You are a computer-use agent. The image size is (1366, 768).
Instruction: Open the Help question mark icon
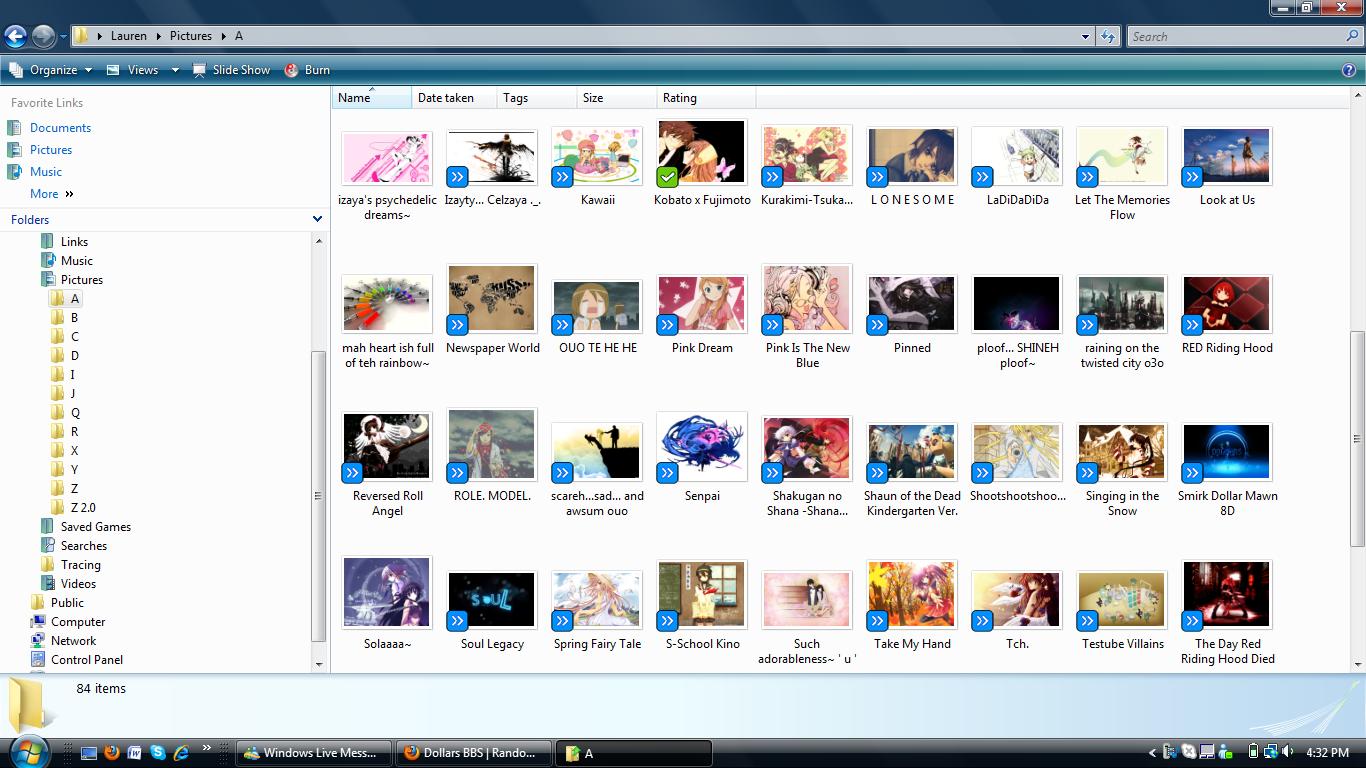pyautogui.click(x=1349, y=70)
